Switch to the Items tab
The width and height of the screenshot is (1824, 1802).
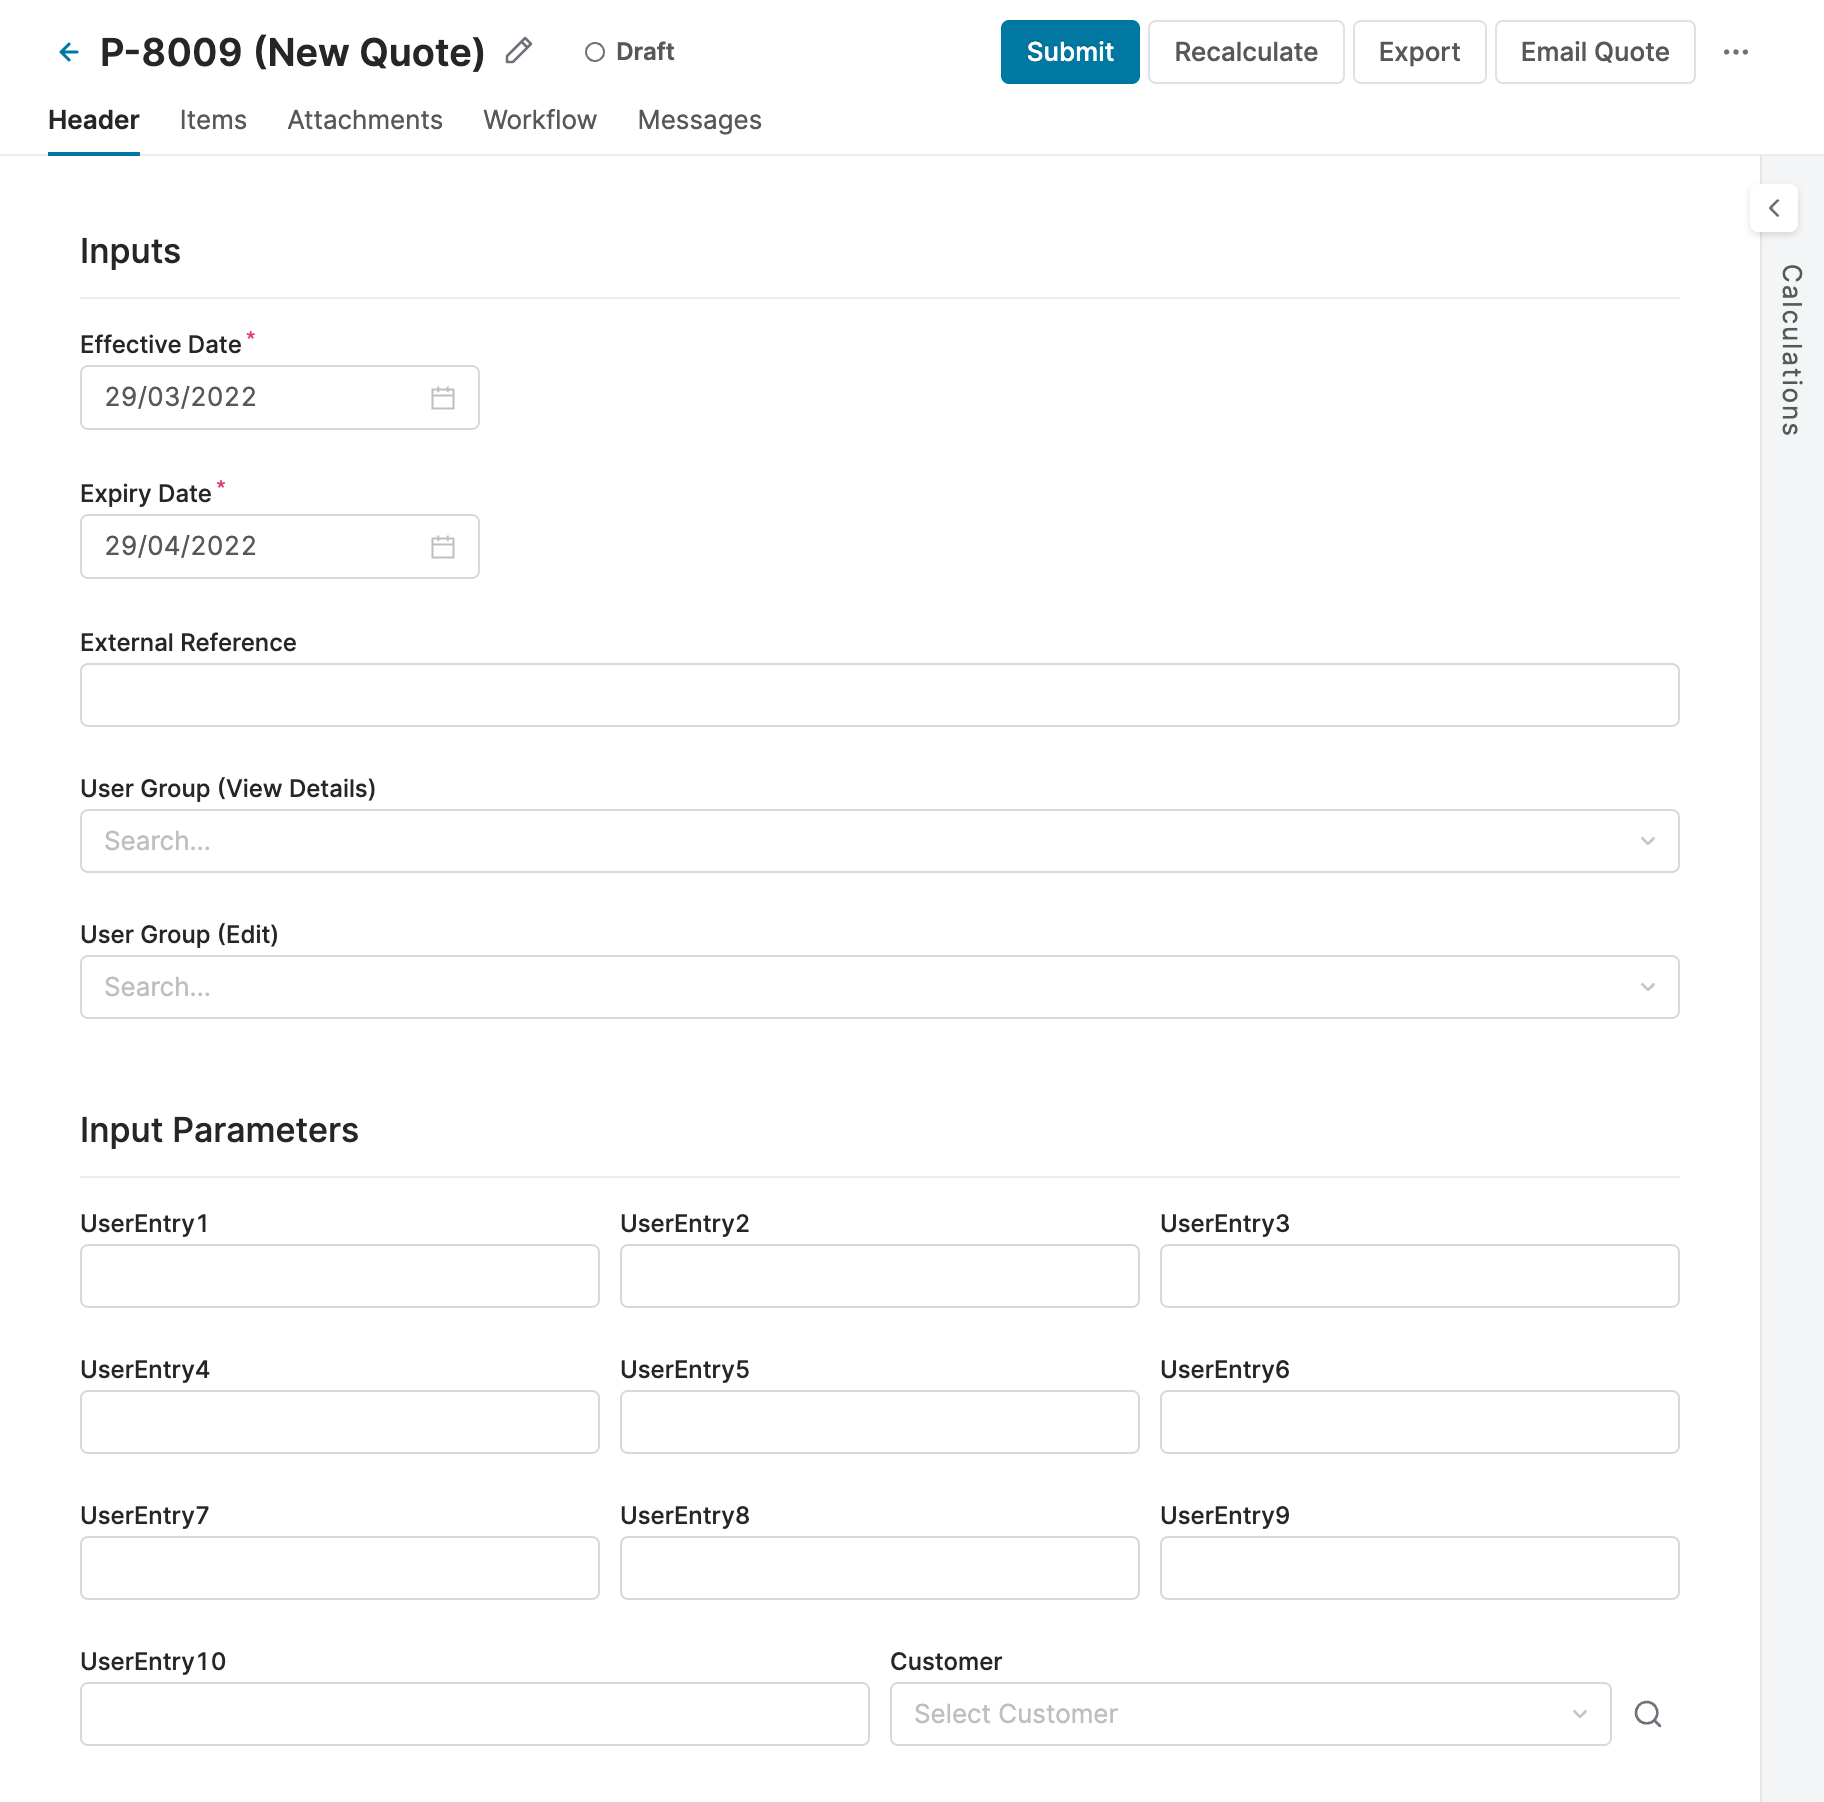pyautogui.click(x=213, y=120)
